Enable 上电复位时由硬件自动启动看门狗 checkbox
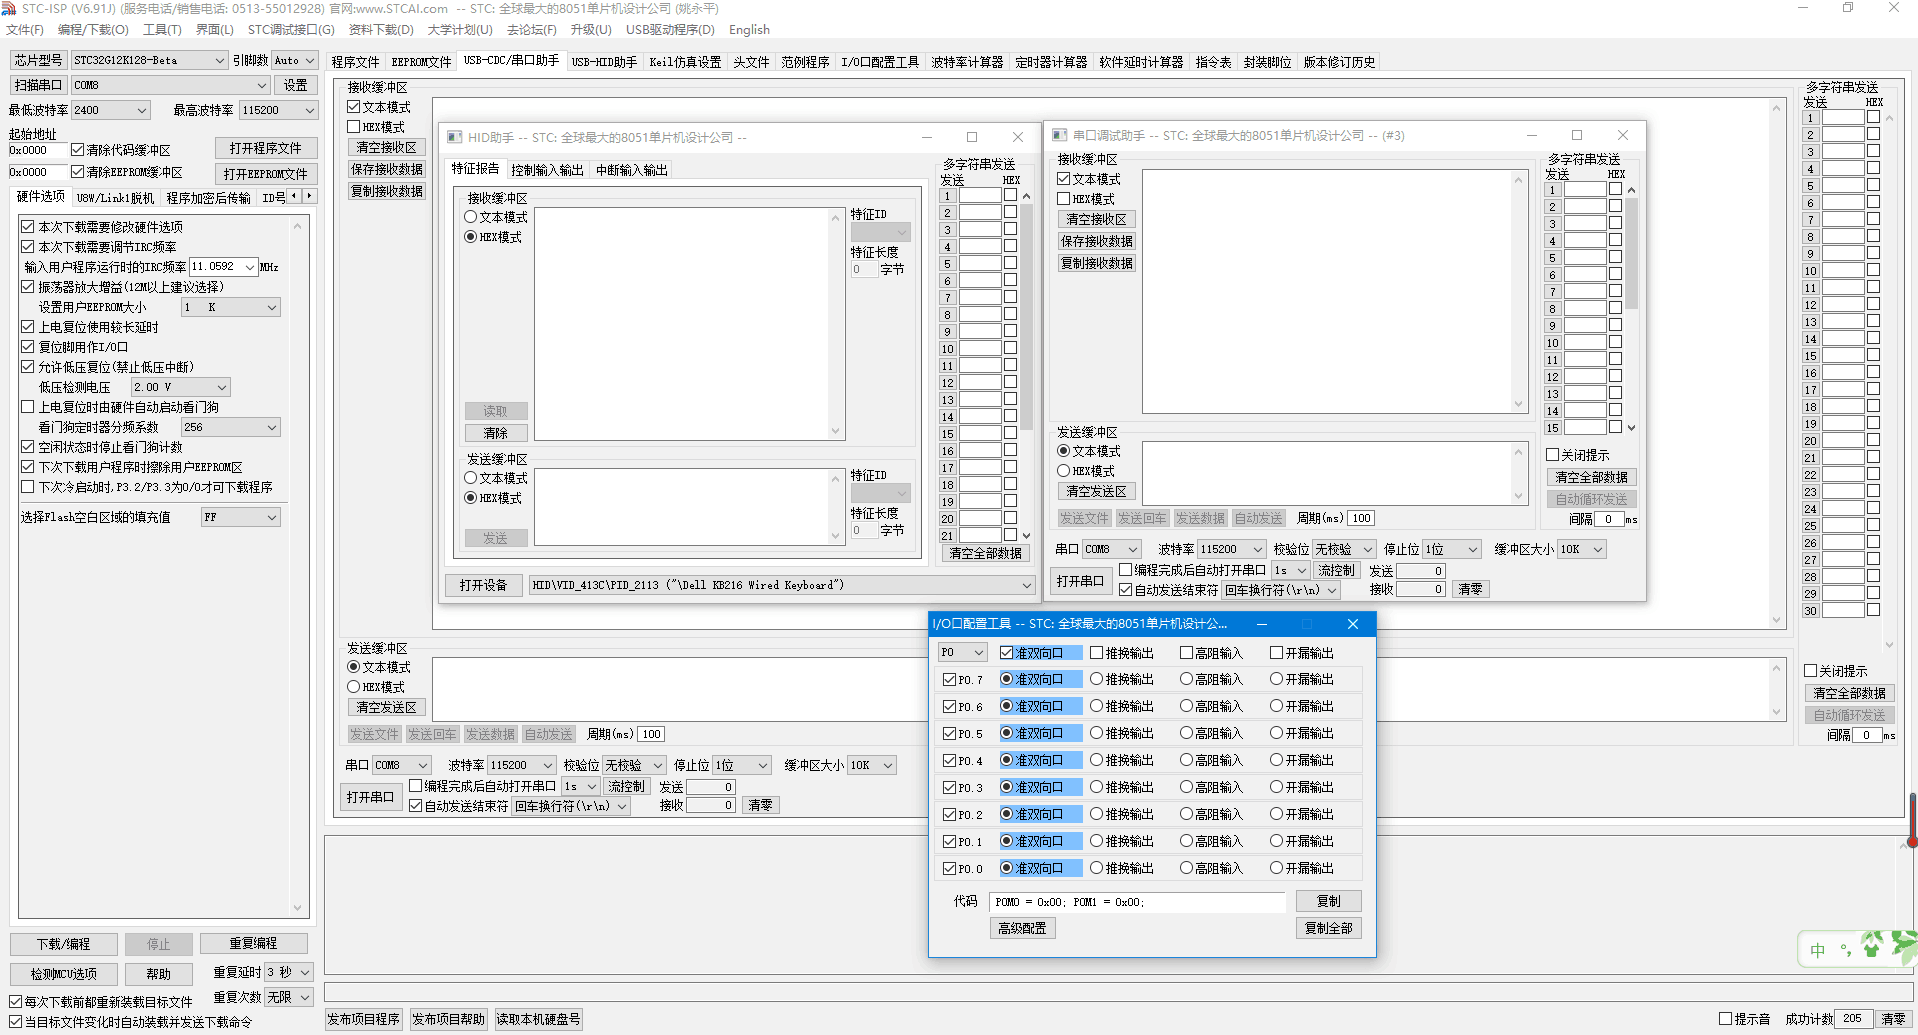The height and width of the screenshot is (1035, 1918). [28, 407]
